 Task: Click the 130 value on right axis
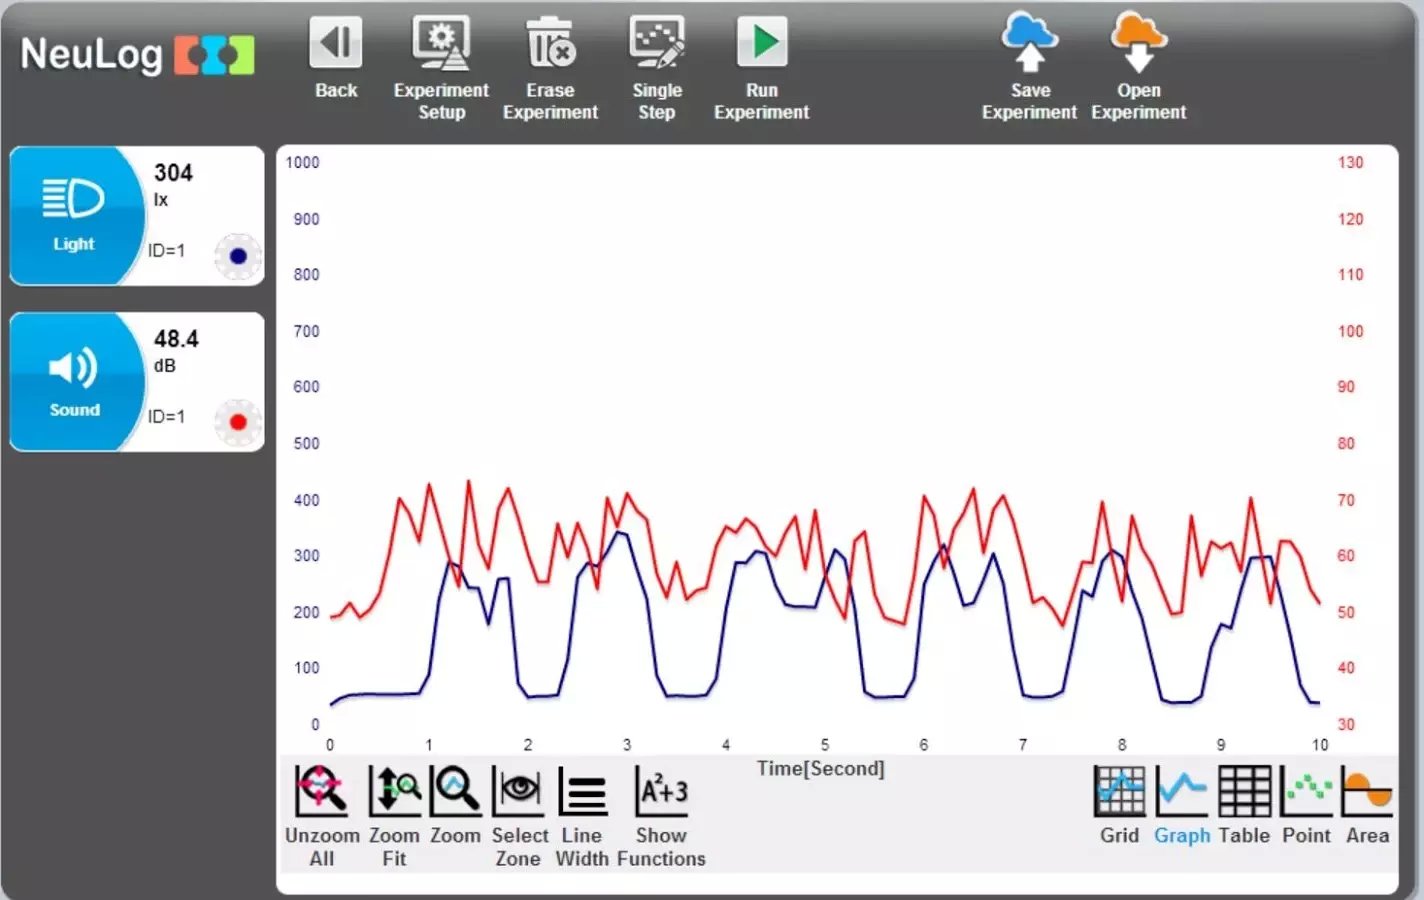1350,162
